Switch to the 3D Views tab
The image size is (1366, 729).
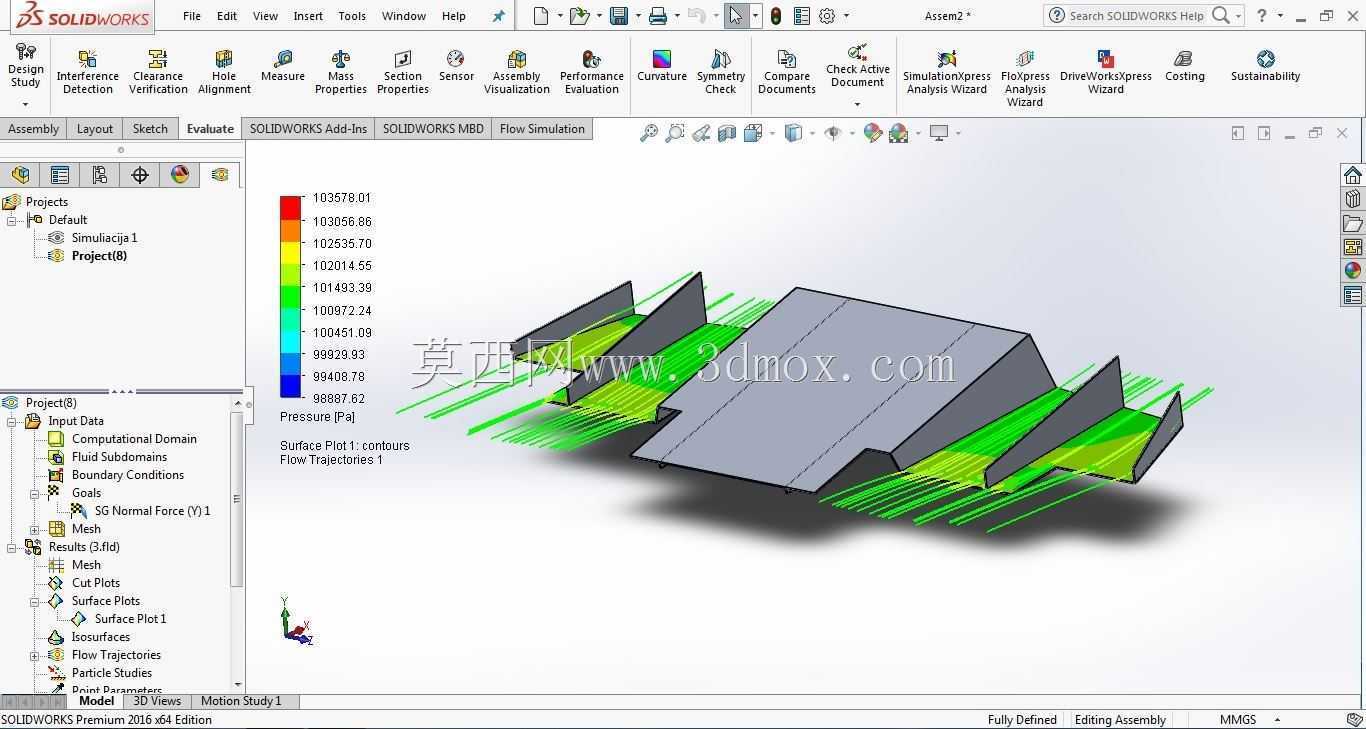[x=157, y=701]
